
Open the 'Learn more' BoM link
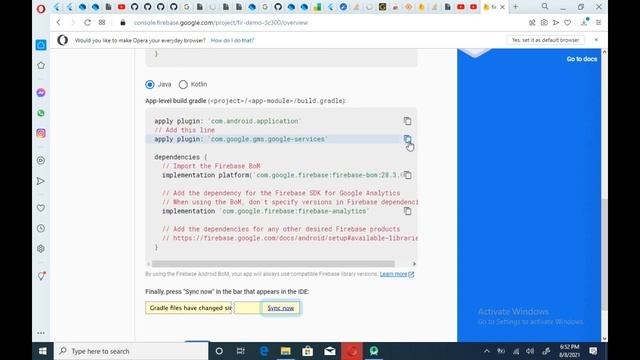tap(396, 274)
